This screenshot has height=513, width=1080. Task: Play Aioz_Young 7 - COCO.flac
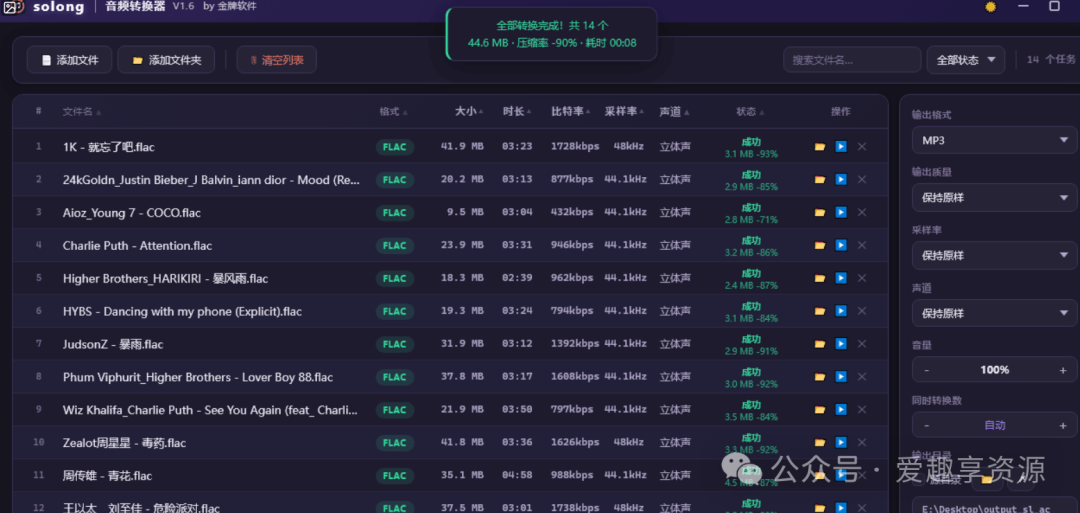pyautogui.click(x=840, y=212)
